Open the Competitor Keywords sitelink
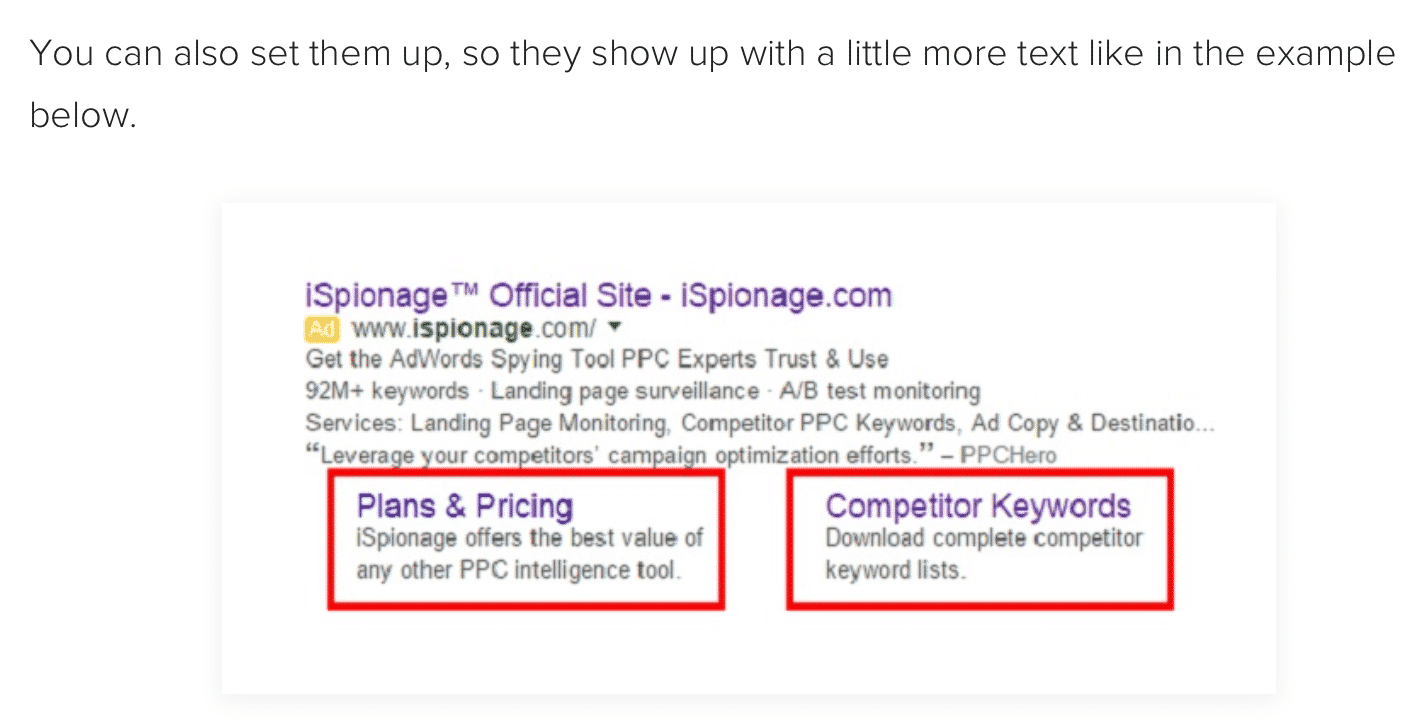 pos(977,506)
